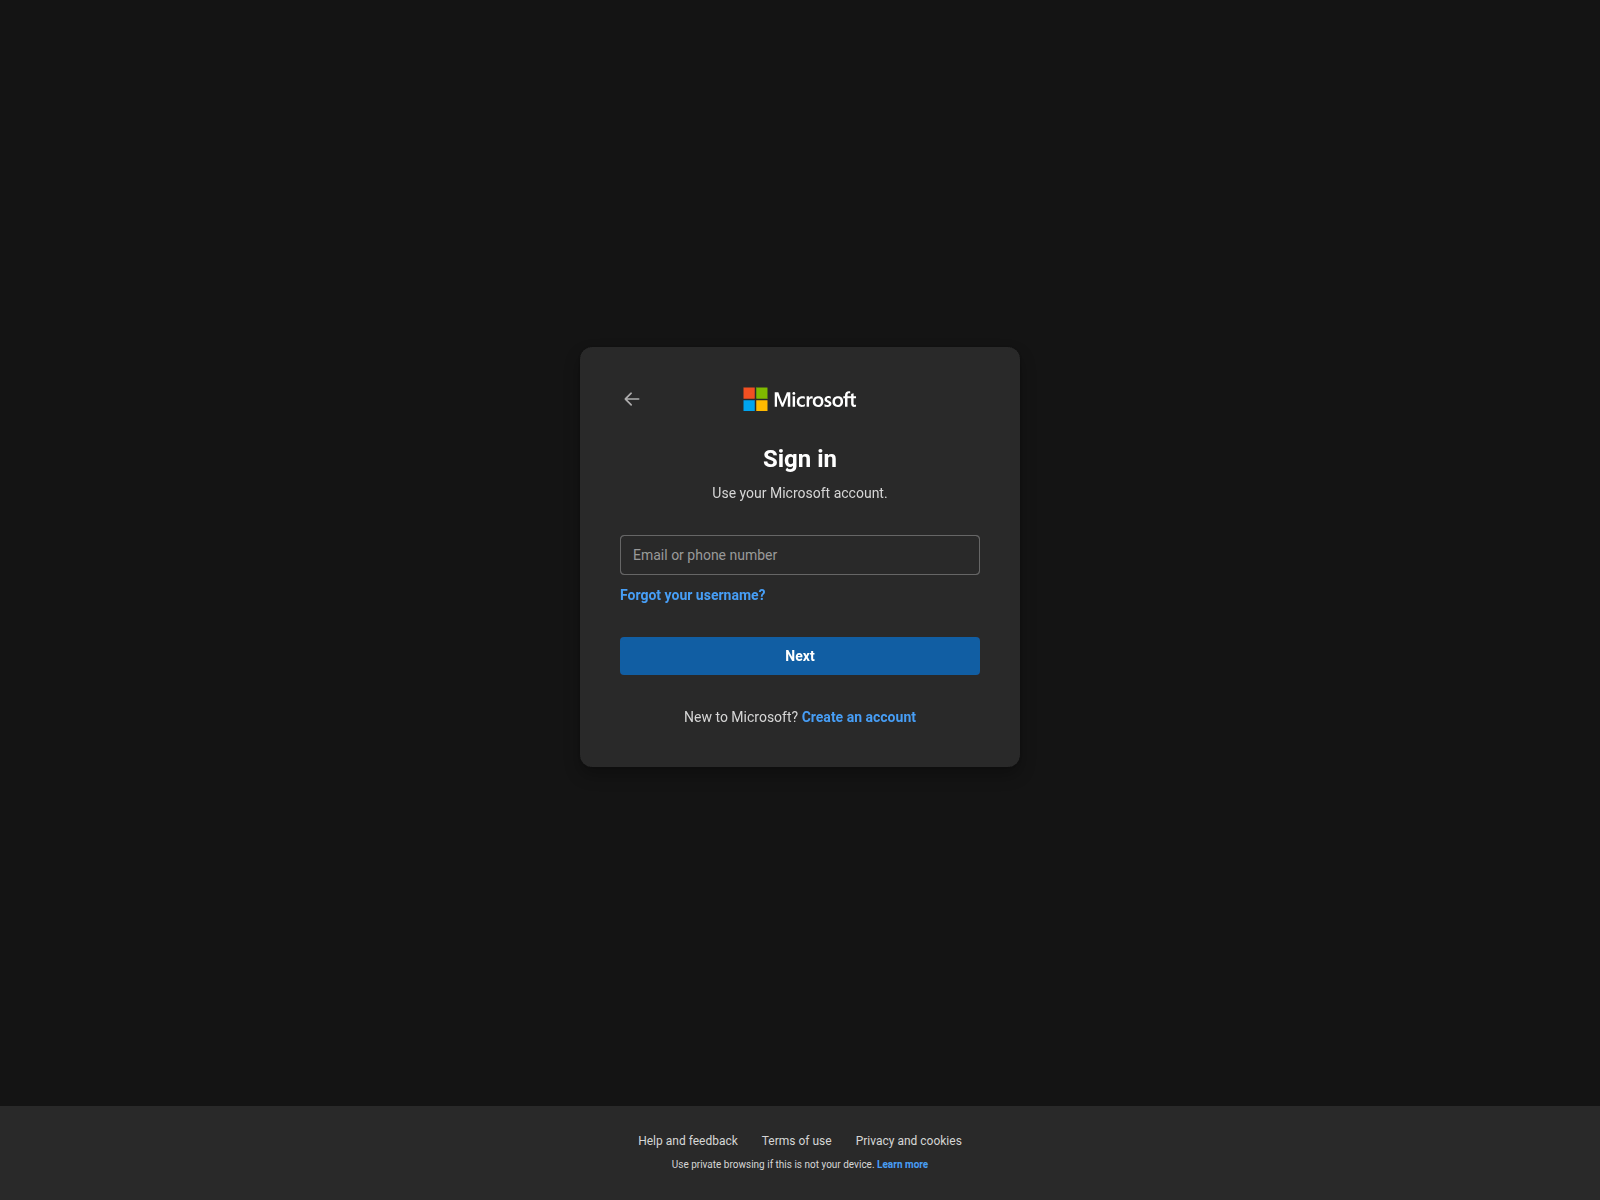
Task: Click the back arrow icon
Action: [x=631, y=399]
